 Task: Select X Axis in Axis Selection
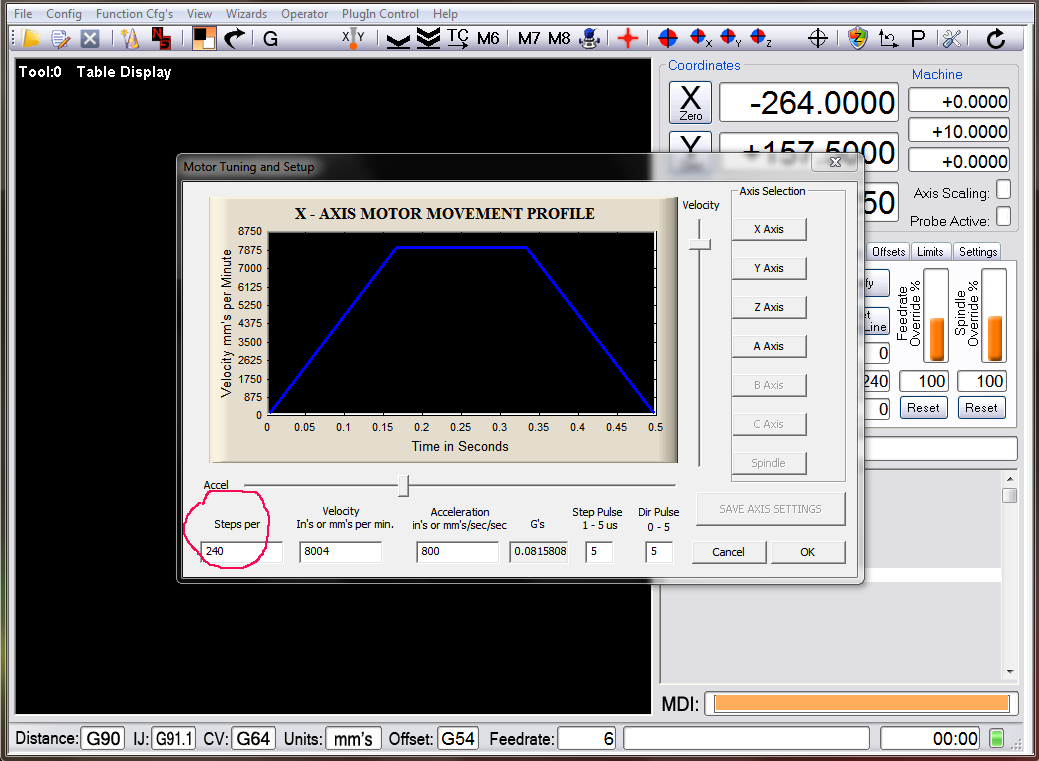pos(769,229)
